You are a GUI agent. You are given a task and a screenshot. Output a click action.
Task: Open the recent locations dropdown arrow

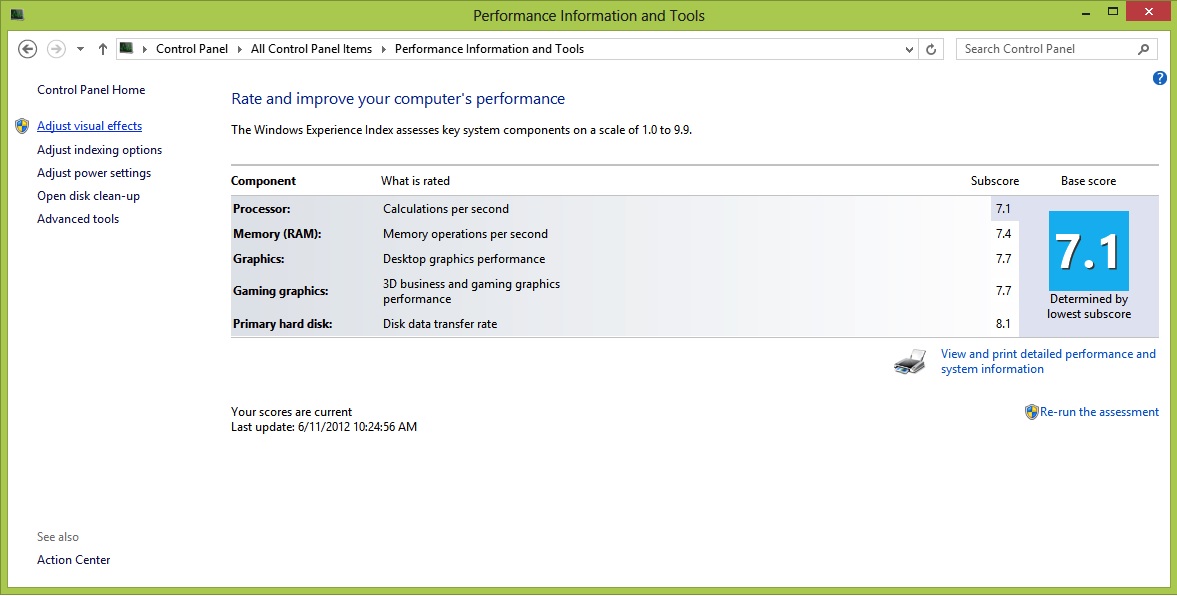pos(80,49)
